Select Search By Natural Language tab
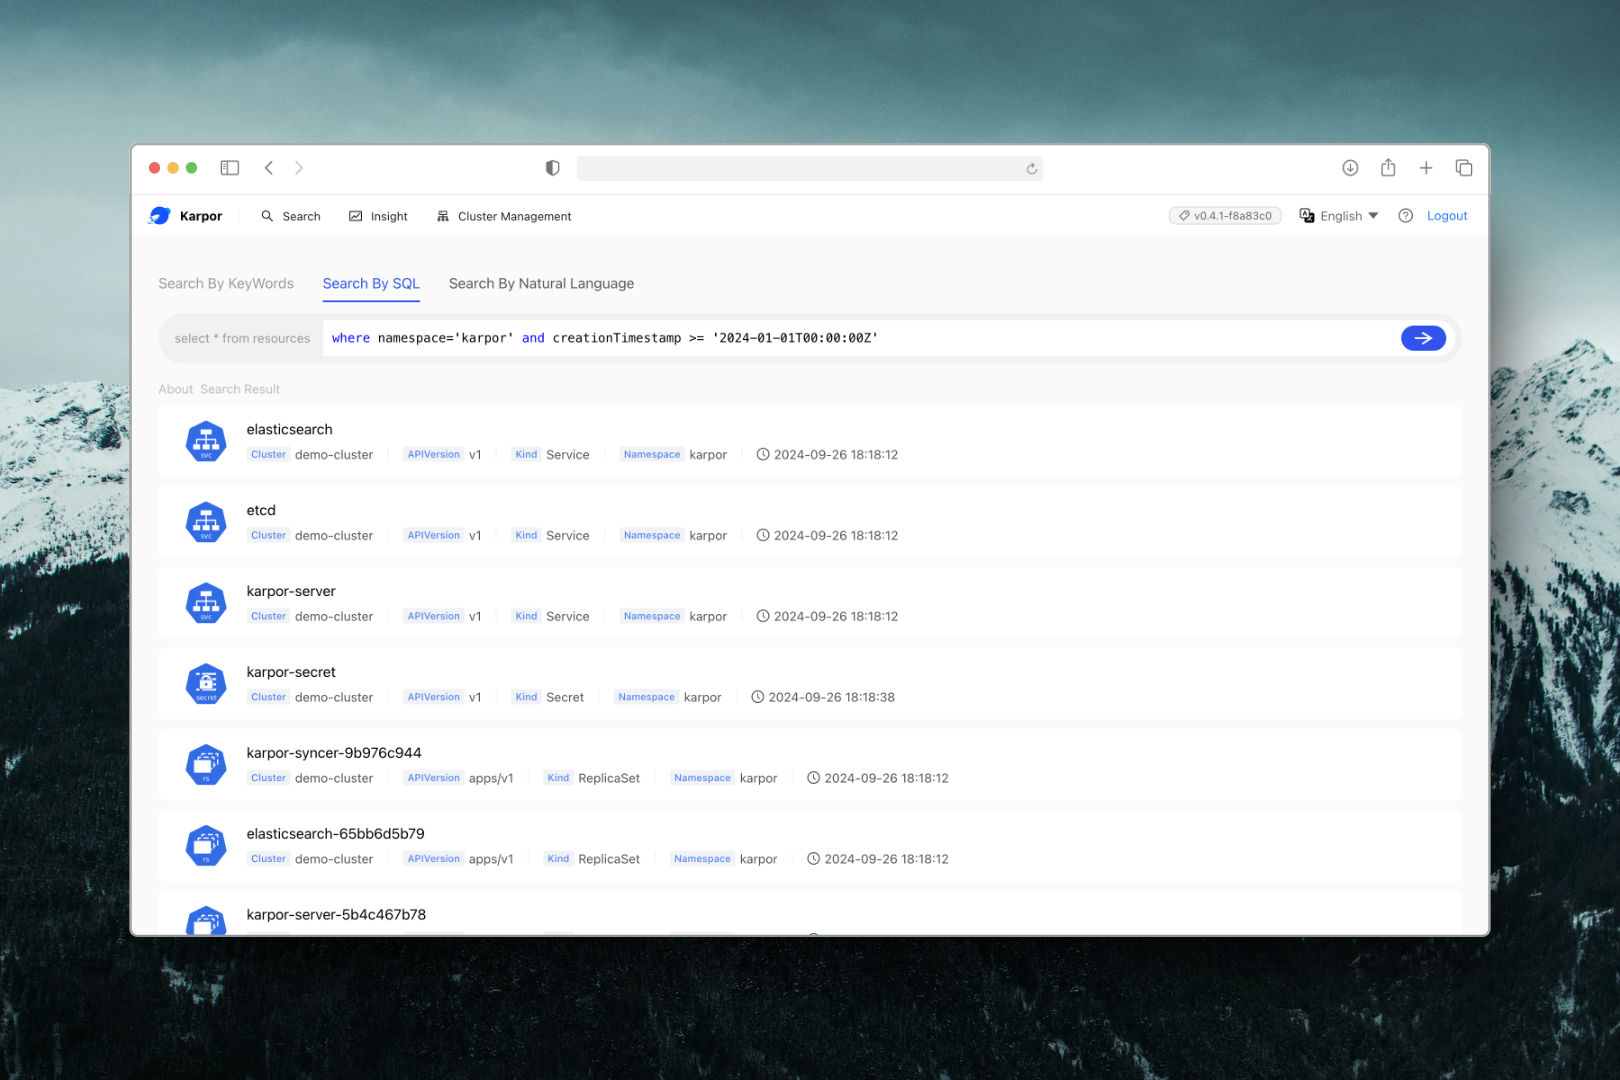This screenshot has width=1620, height=1080. pyautogui.click(x=541, y=284)
